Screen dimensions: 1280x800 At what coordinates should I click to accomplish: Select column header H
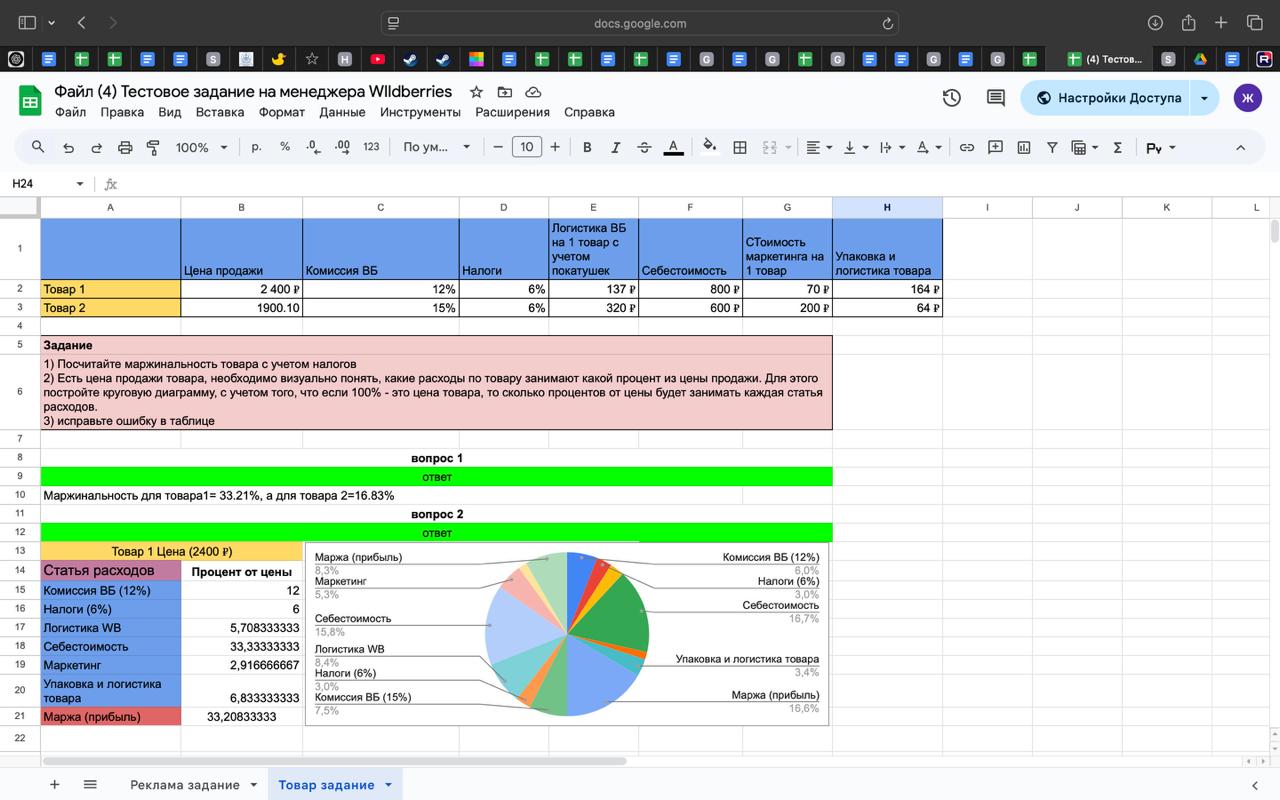(x=887, y=207)
